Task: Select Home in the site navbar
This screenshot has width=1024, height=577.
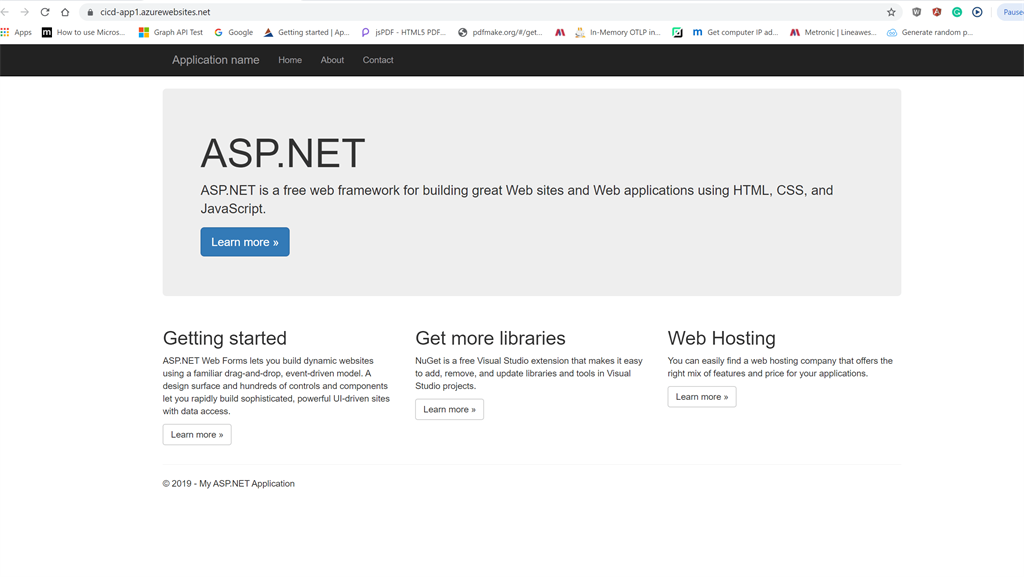Action: [x=289, y=60]
